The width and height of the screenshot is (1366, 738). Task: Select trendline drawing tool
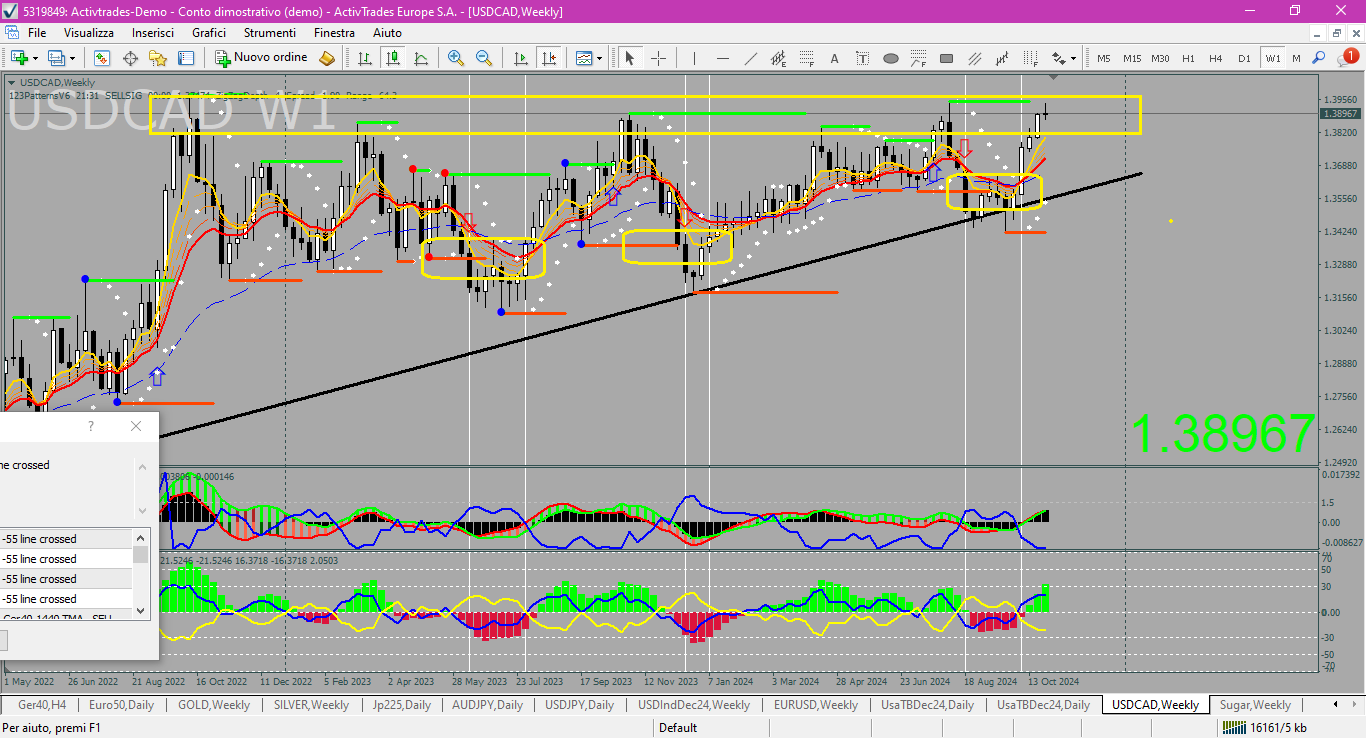[x=751, y=58]
